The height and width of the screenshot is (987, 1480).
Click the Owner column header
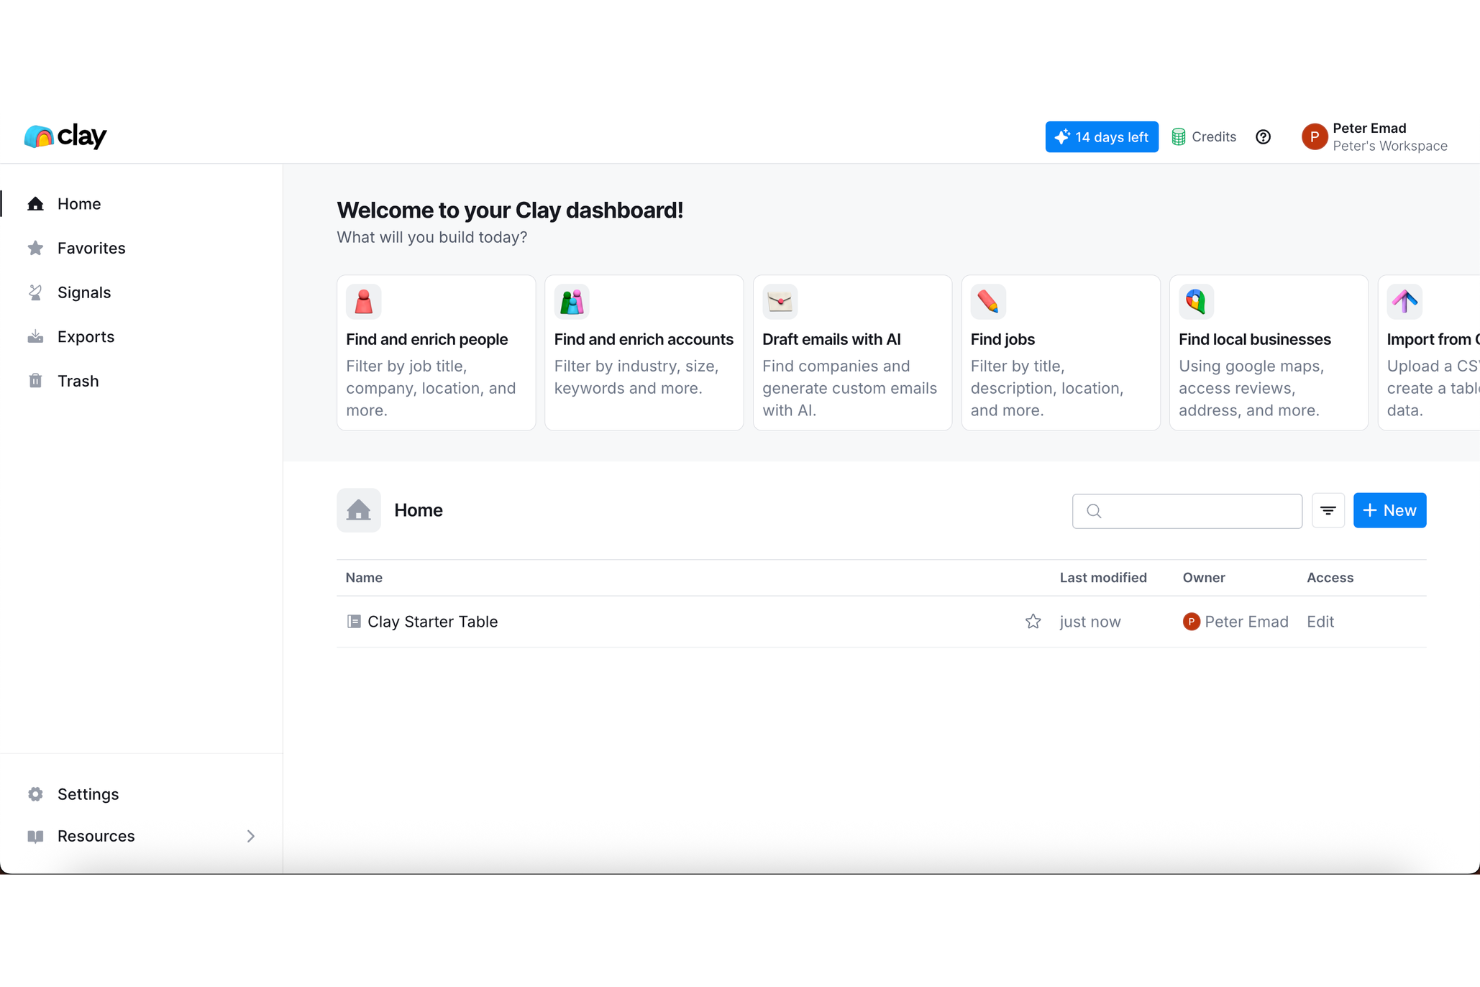tap(1204, 578)
